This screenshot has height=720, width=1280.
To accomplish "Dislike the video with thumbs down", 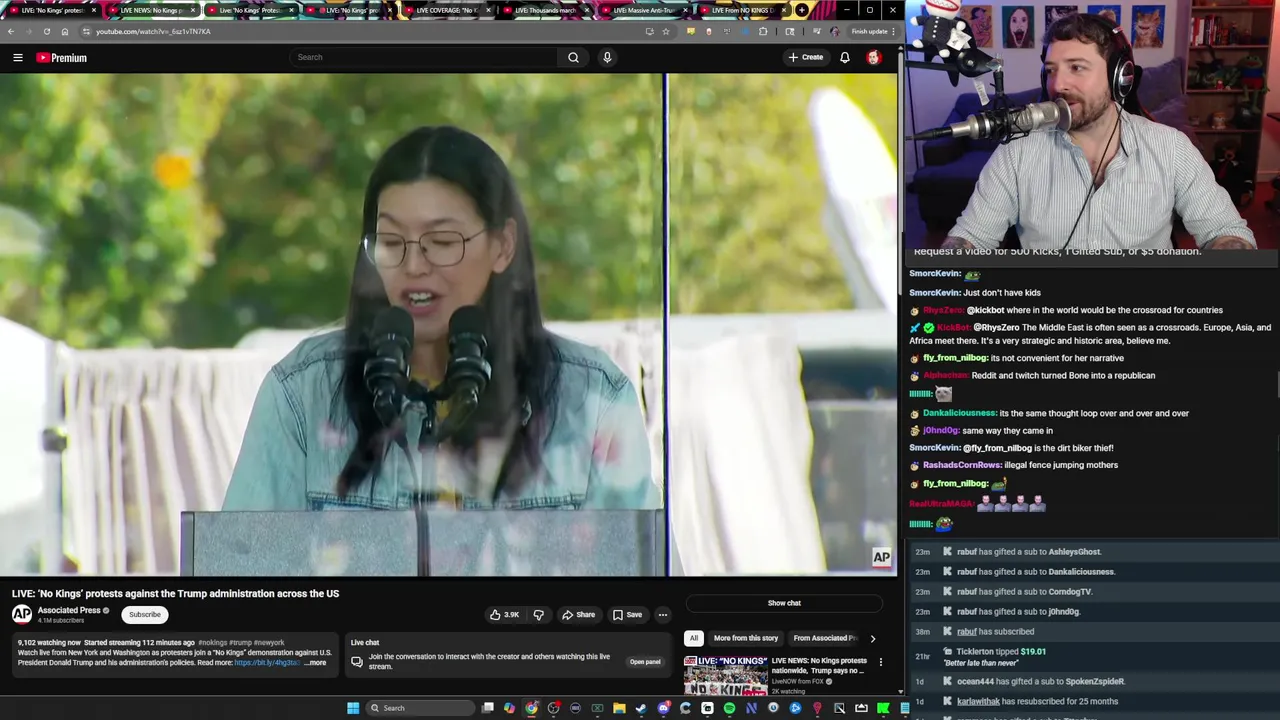I will pos(538,615).
